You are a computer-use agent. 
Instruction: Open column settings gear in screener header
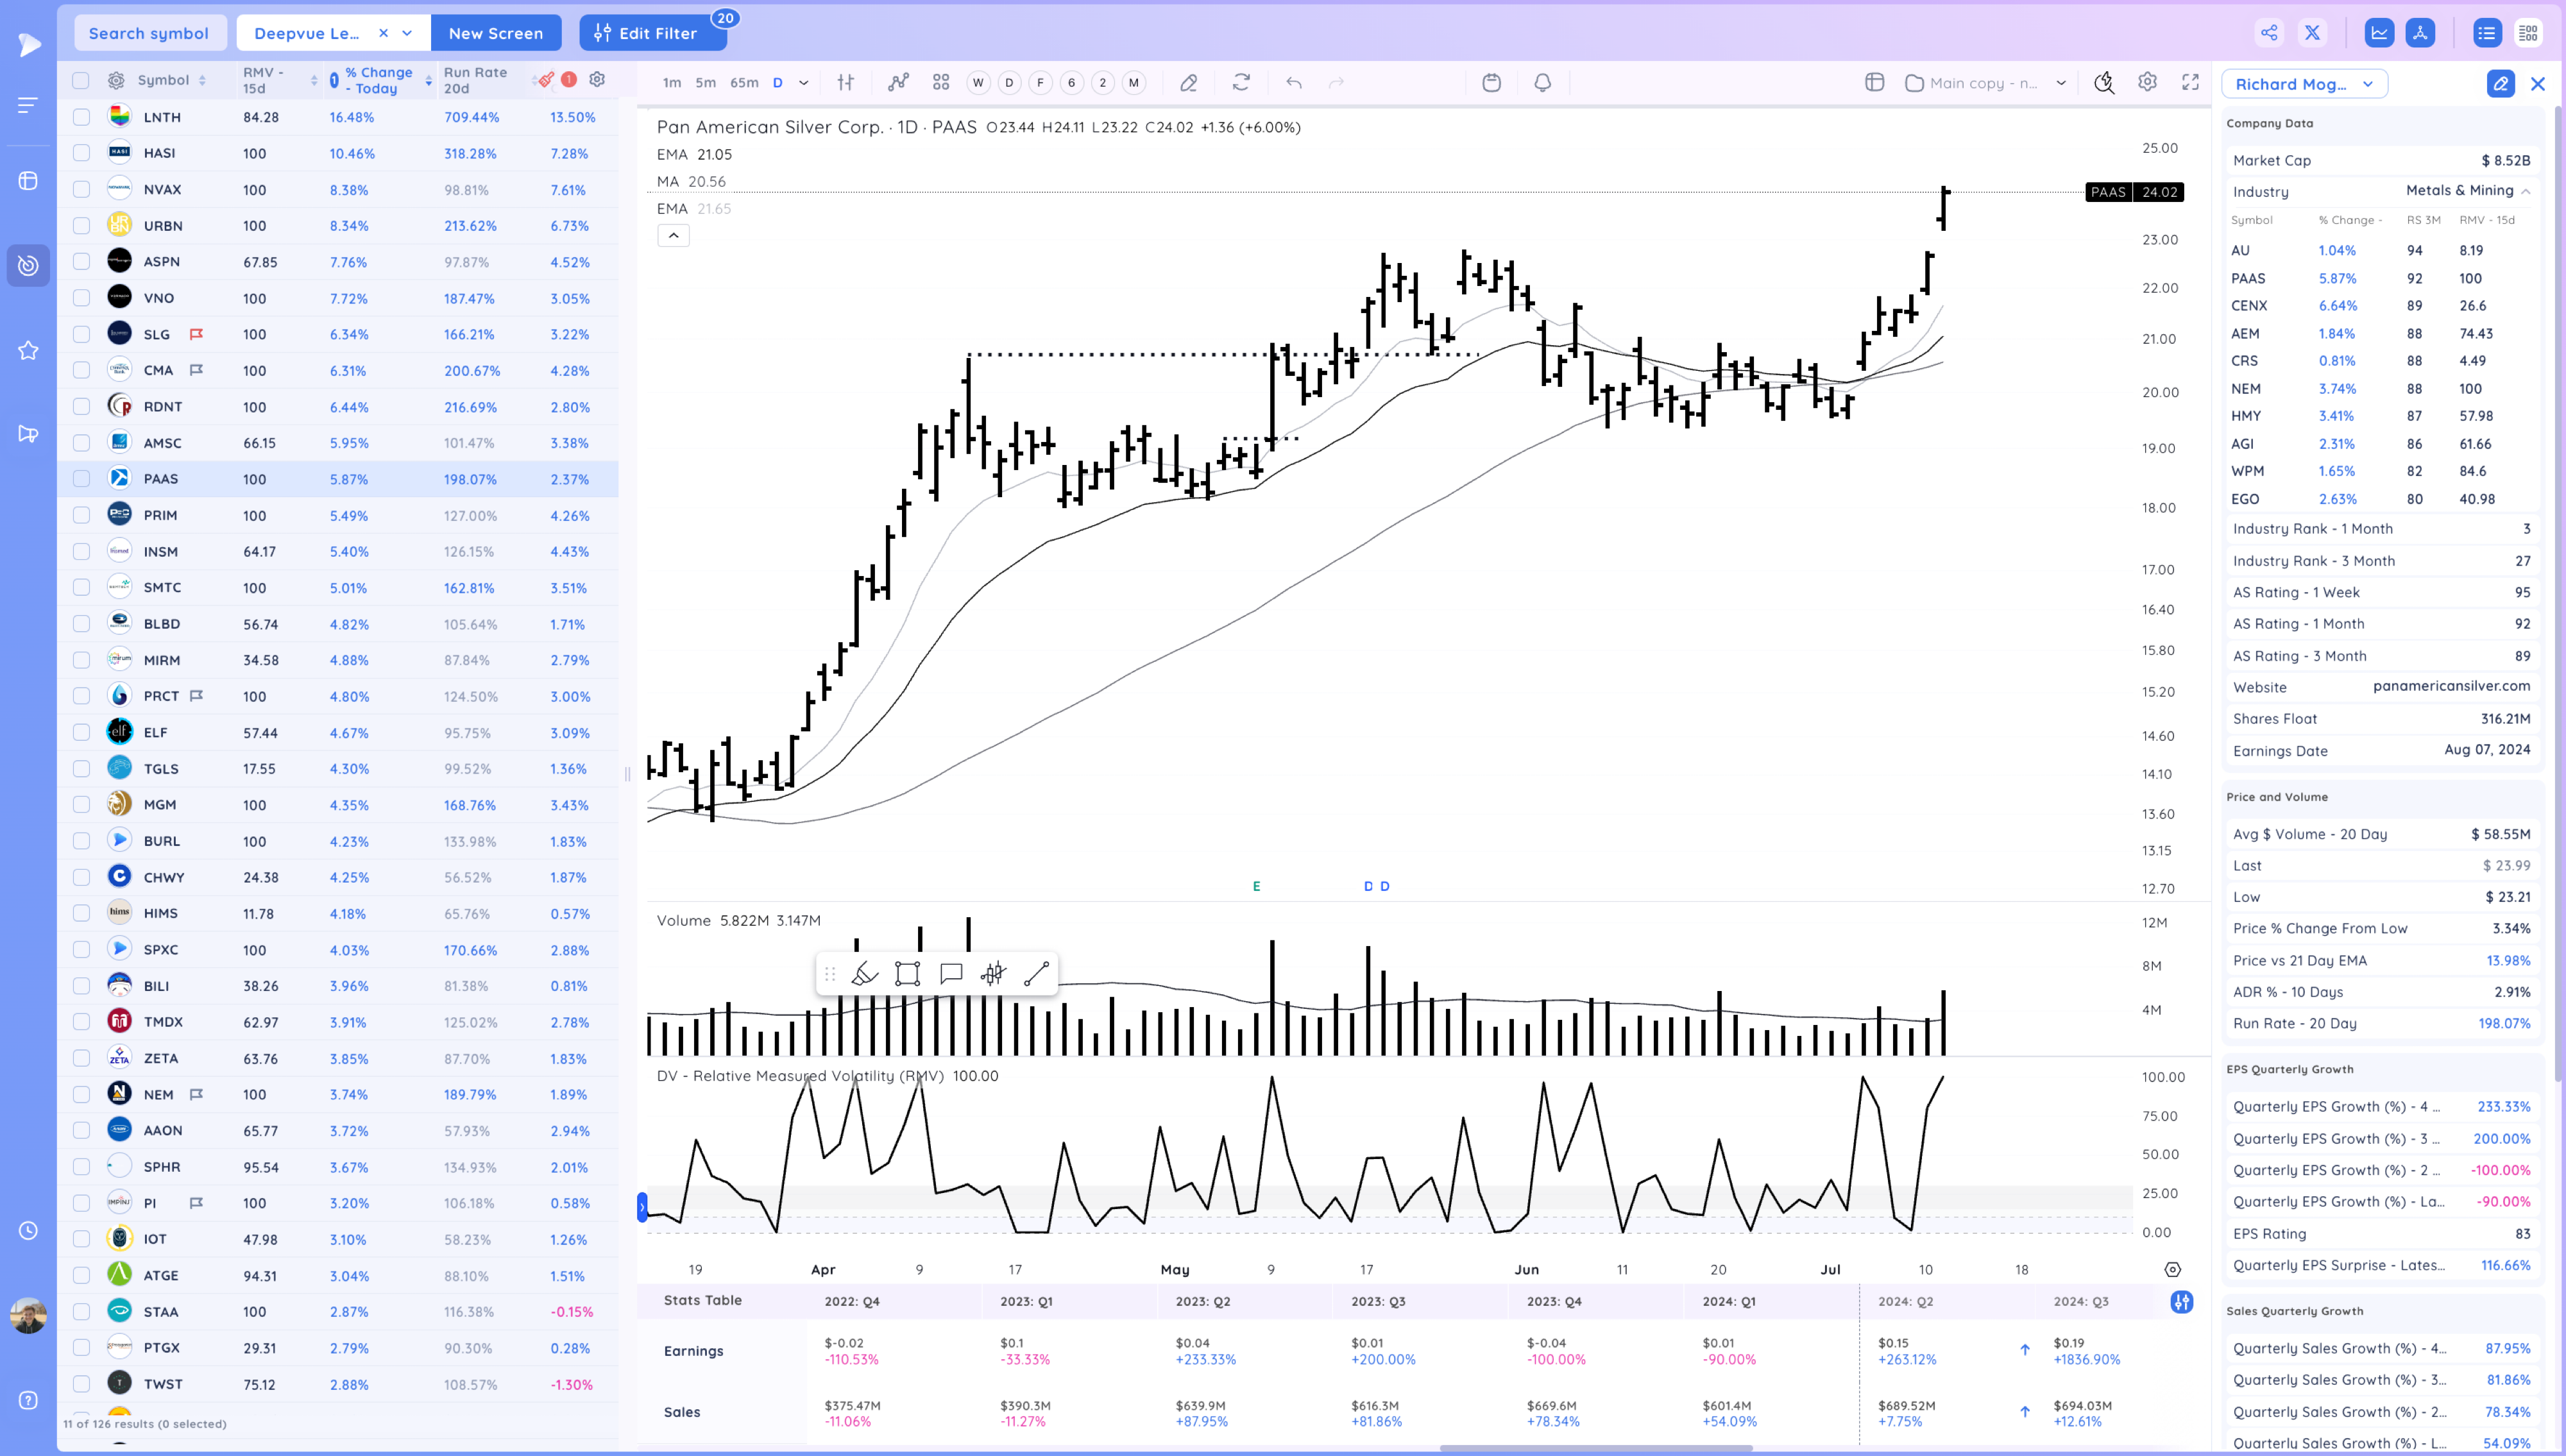597,79
